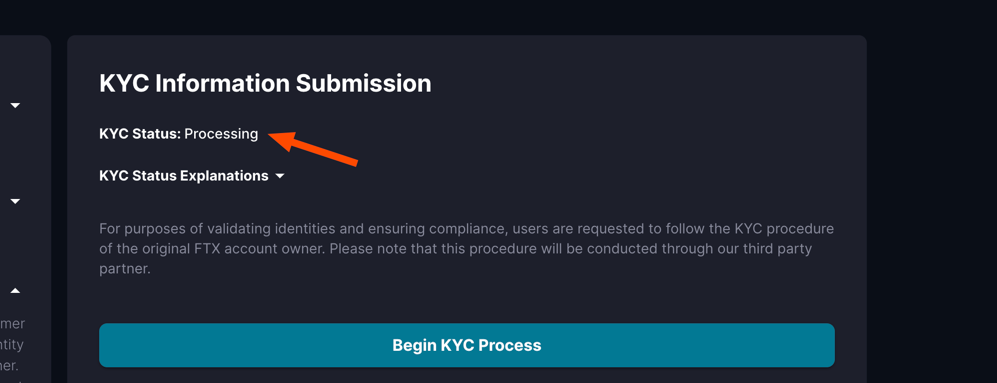Select the KYC Information Submission heading
Viewport: 997px width, 383px height.
(265, 84)
